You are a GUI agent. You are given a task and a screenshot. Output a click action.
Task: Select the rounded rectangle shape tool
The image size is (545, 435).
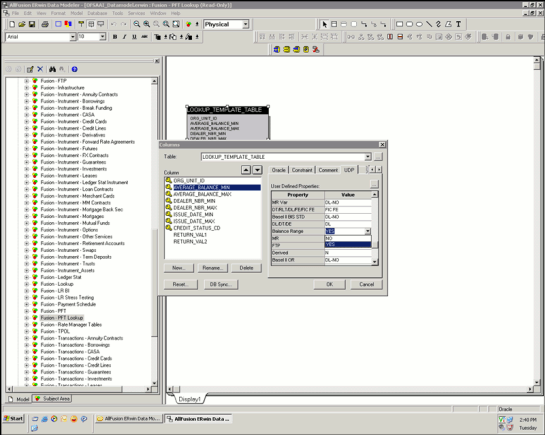pos(409,24)
